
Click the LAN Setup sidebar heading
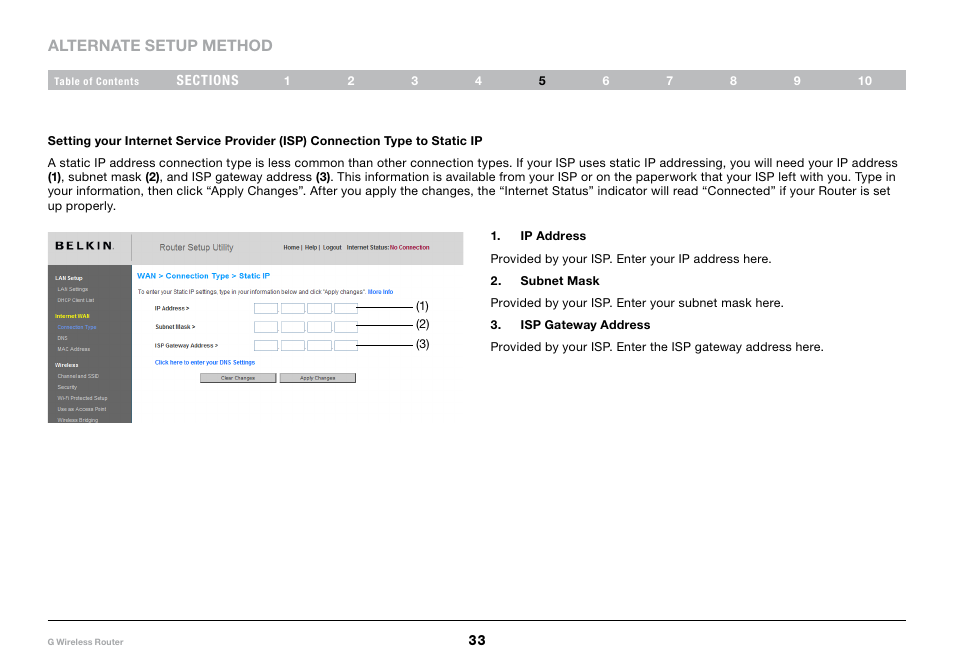pos(69,278)
